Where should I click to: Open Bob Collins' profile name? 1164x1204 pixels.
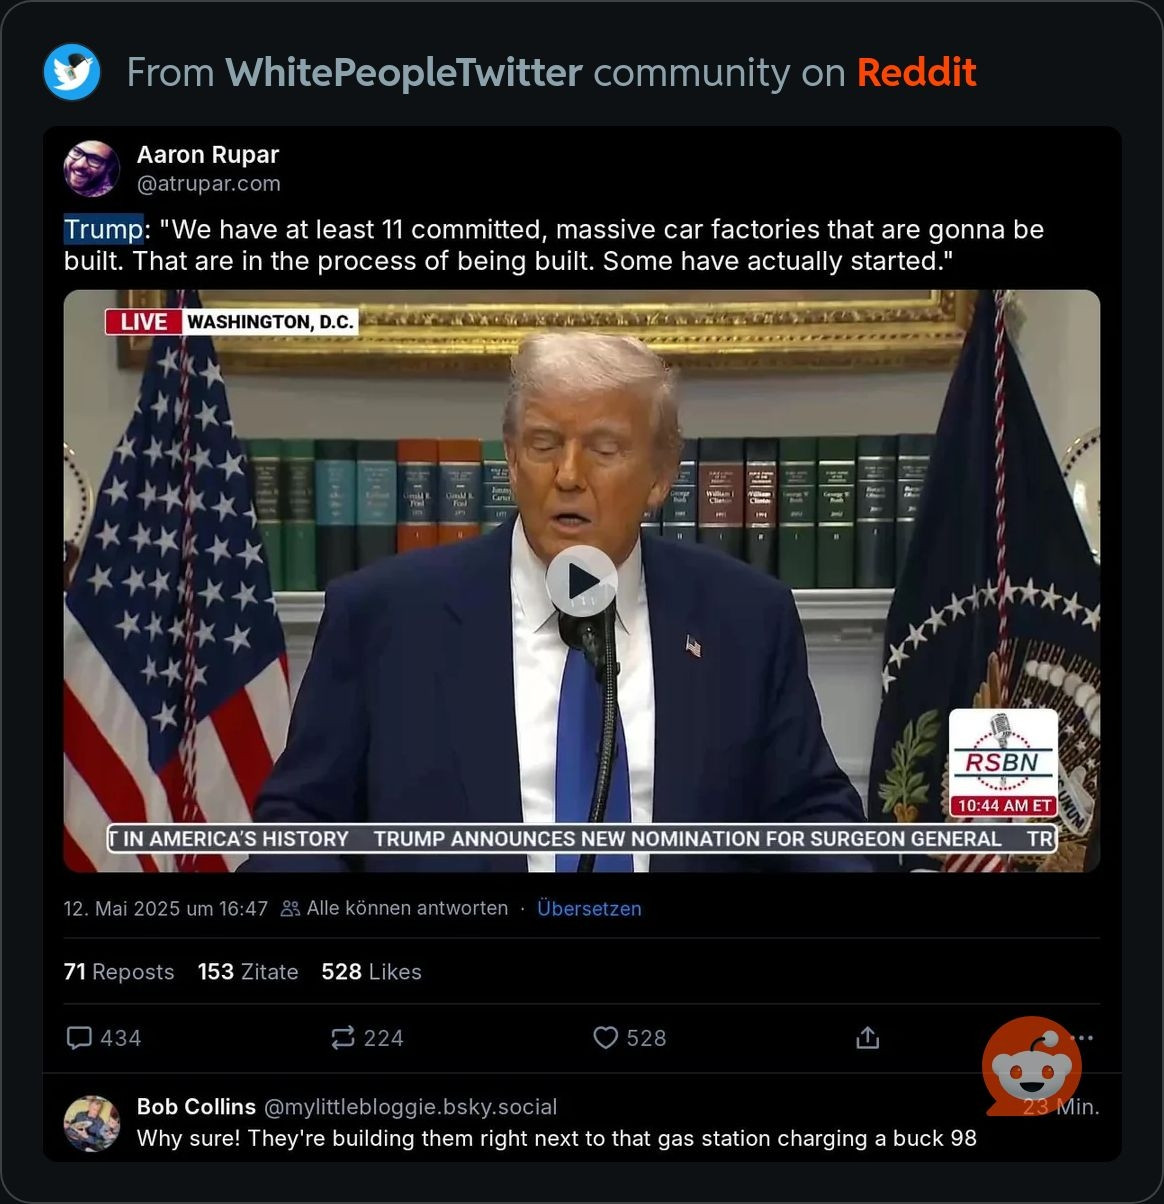tap(196, 1107)
